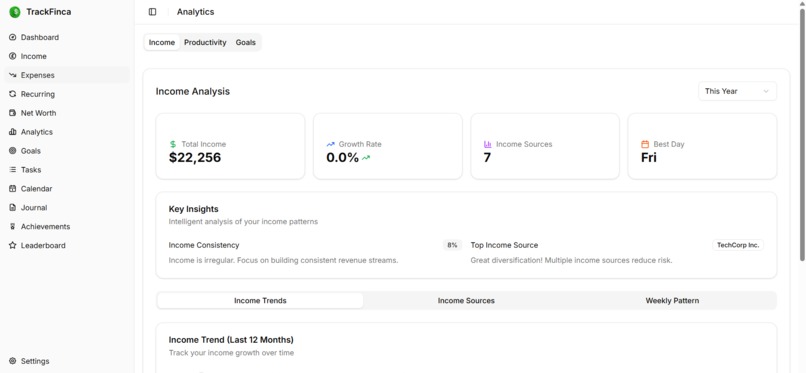This screenshot has width=806, height=373.
Task: Click the 8% consistency badge
Action: (452, 246)
